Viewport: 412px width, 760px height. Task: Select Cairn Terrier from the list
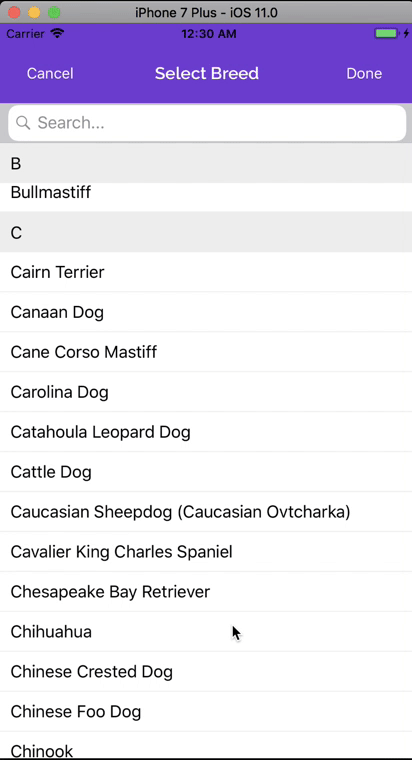(206, 272)
